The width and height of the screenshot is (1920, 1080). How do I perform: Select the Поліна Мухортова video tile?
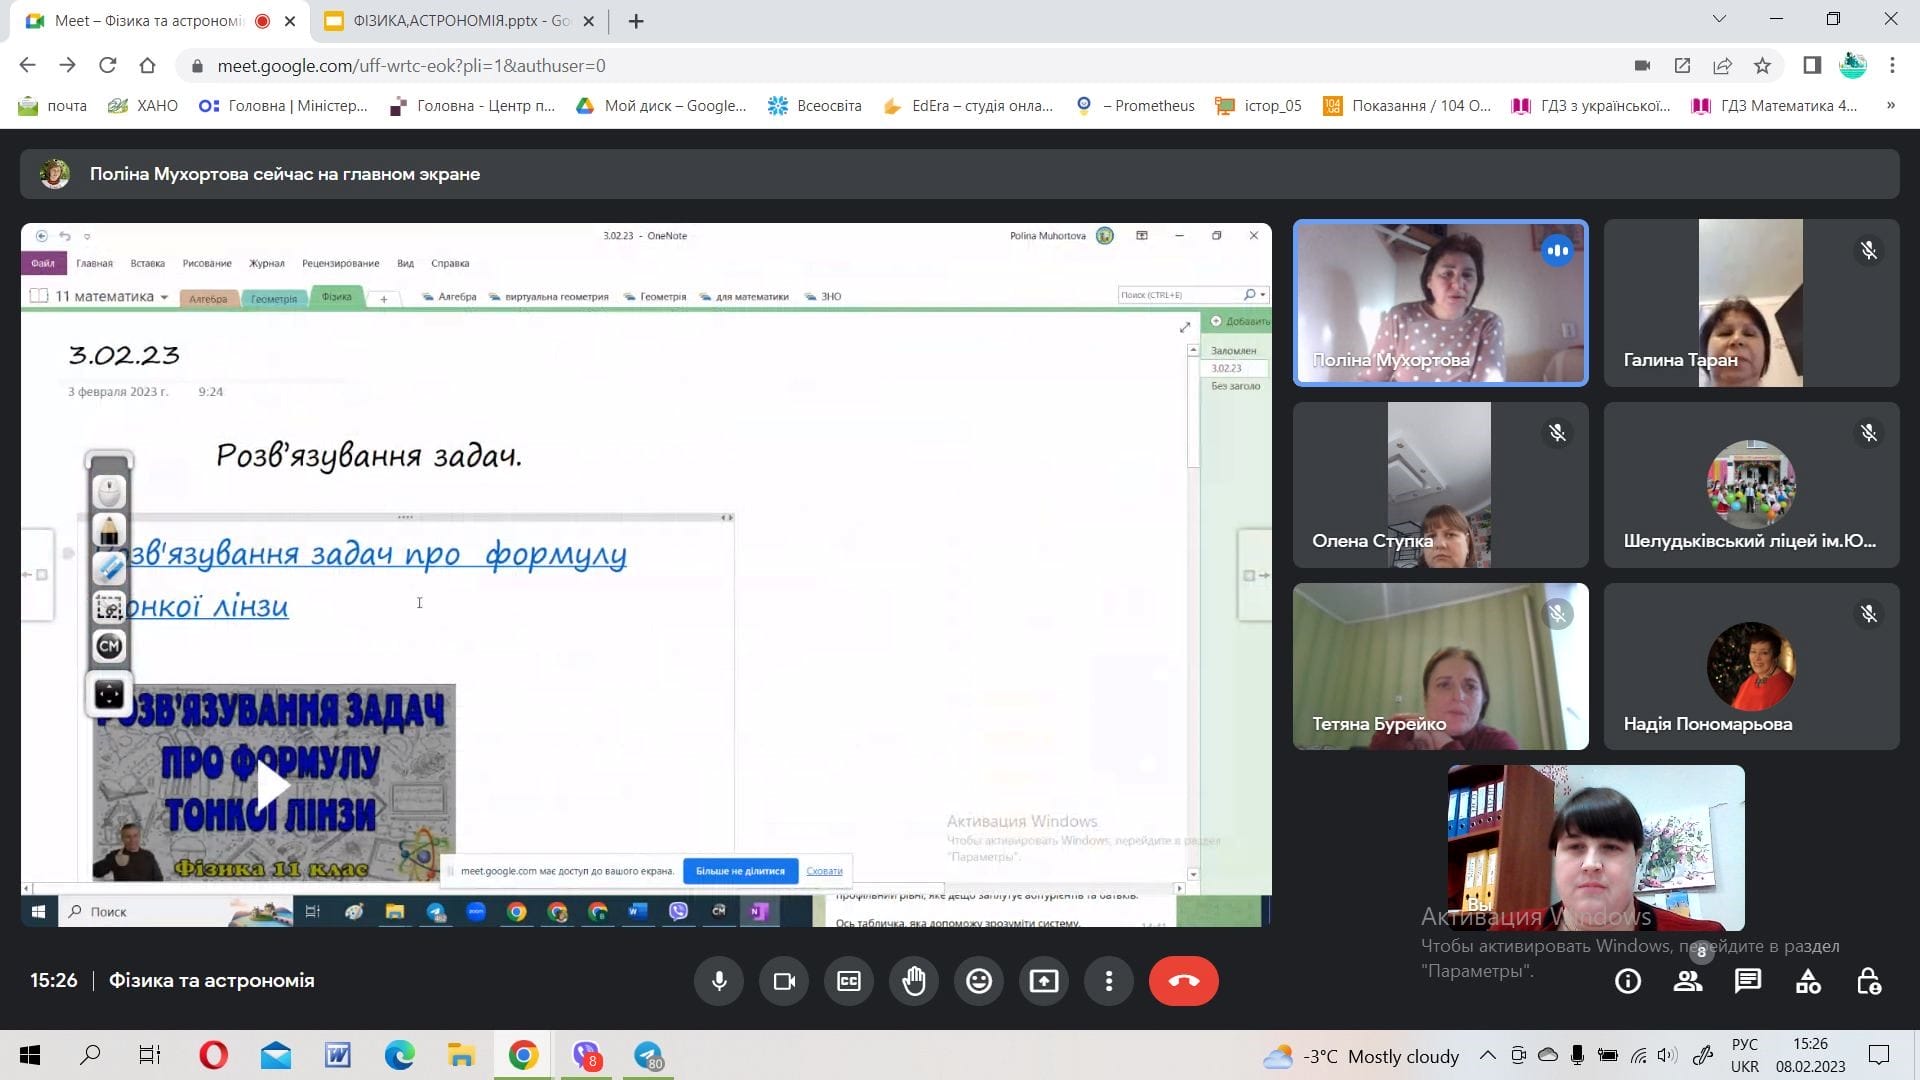pyautogui.click(x=1440, y=303)
